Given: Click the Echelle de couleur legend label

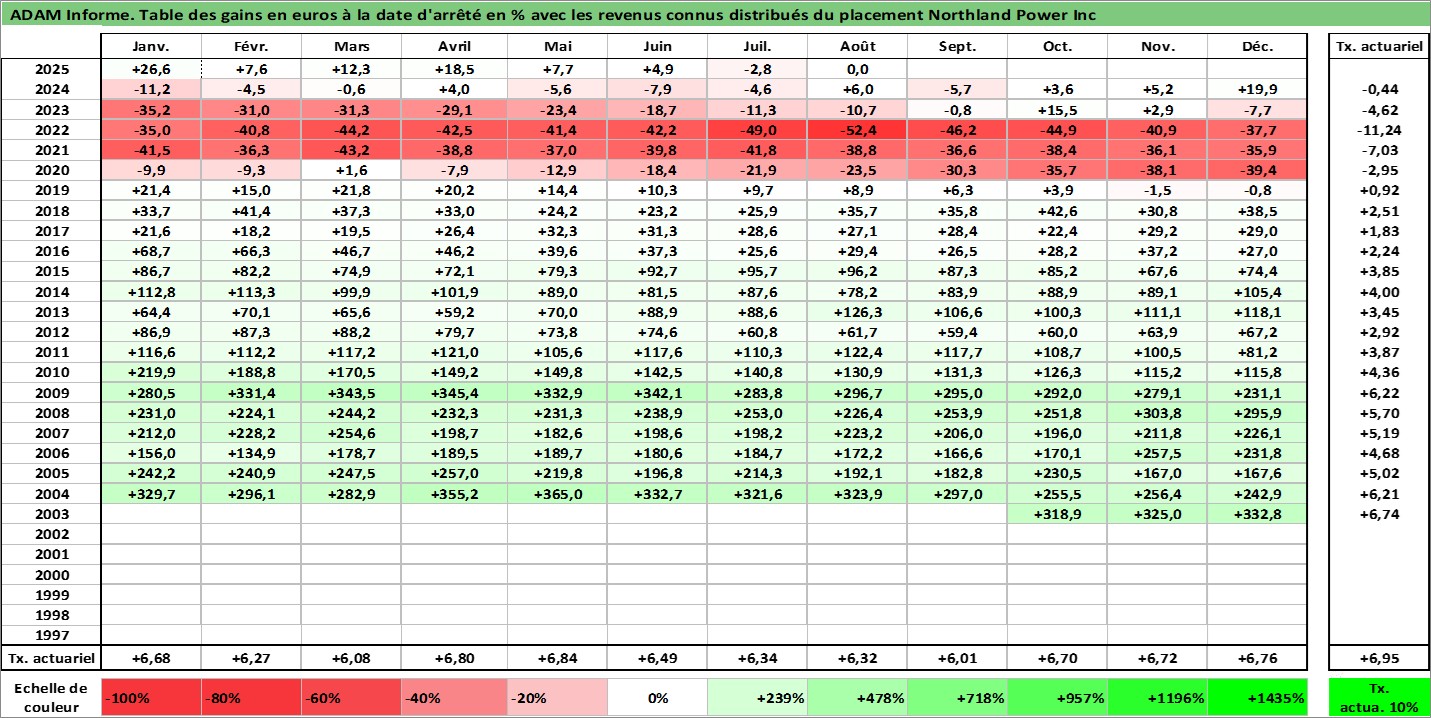Looking at the screenshot, I should pos(52,697).
